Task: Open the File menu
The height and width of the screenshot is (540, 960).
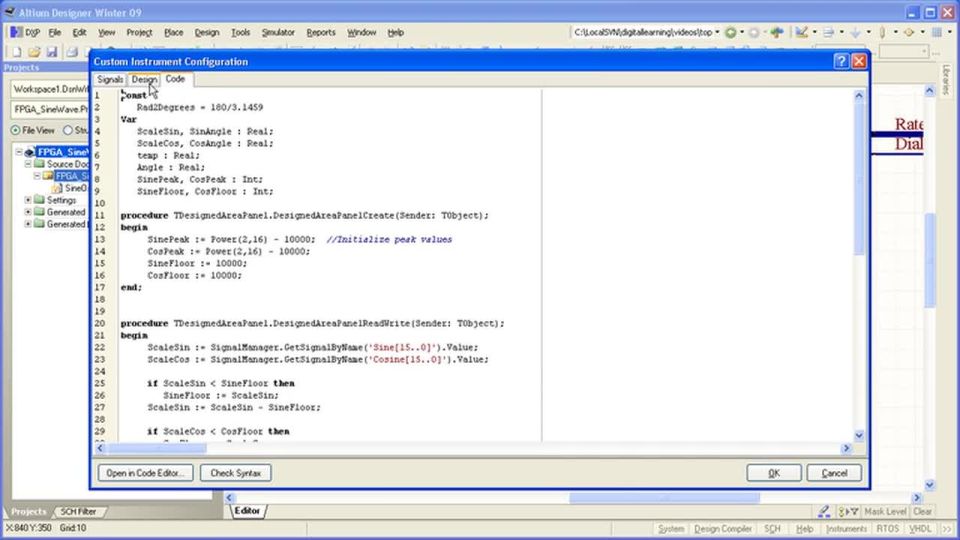Action: click(x=54, y=32)
